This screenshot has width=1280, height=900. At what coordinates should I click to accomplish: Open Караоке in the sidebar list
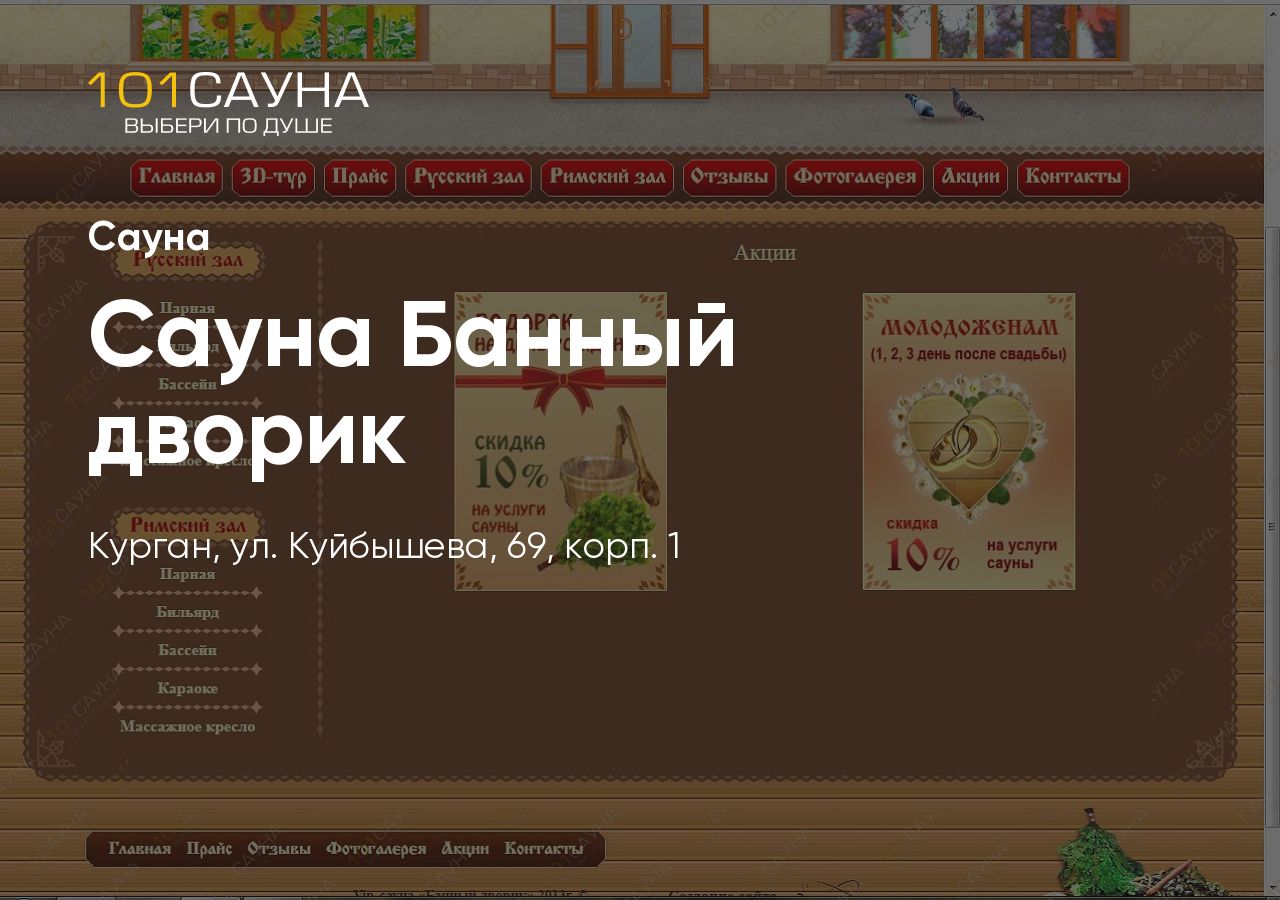187,688
